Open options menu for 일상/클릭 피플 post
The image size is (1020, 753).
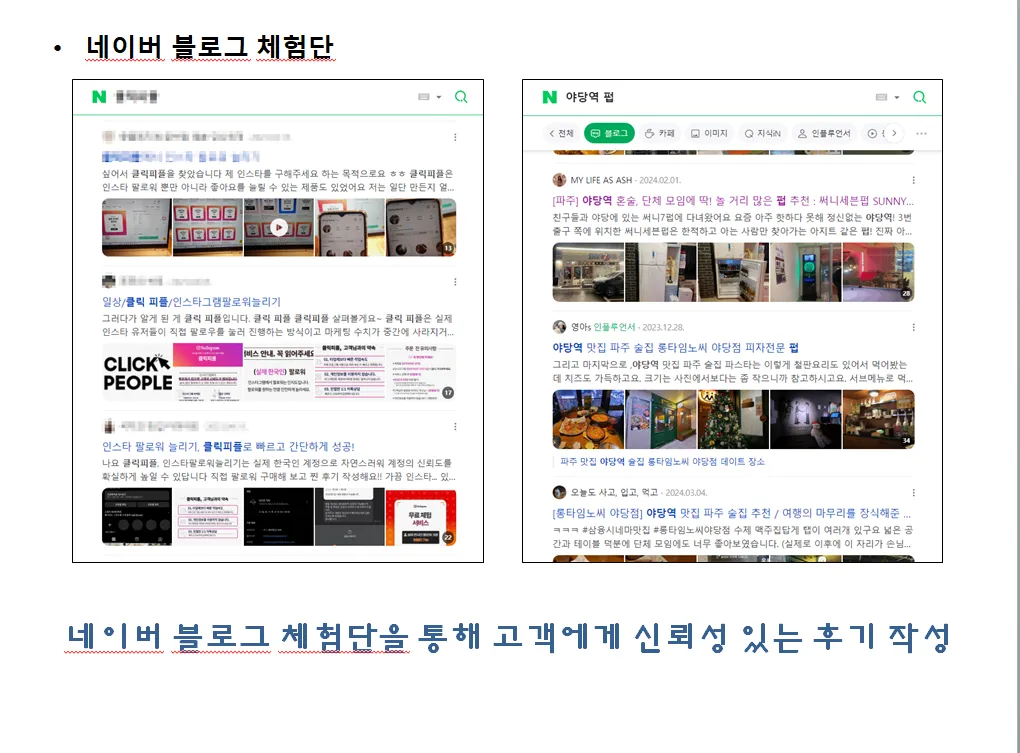(455, 282)
